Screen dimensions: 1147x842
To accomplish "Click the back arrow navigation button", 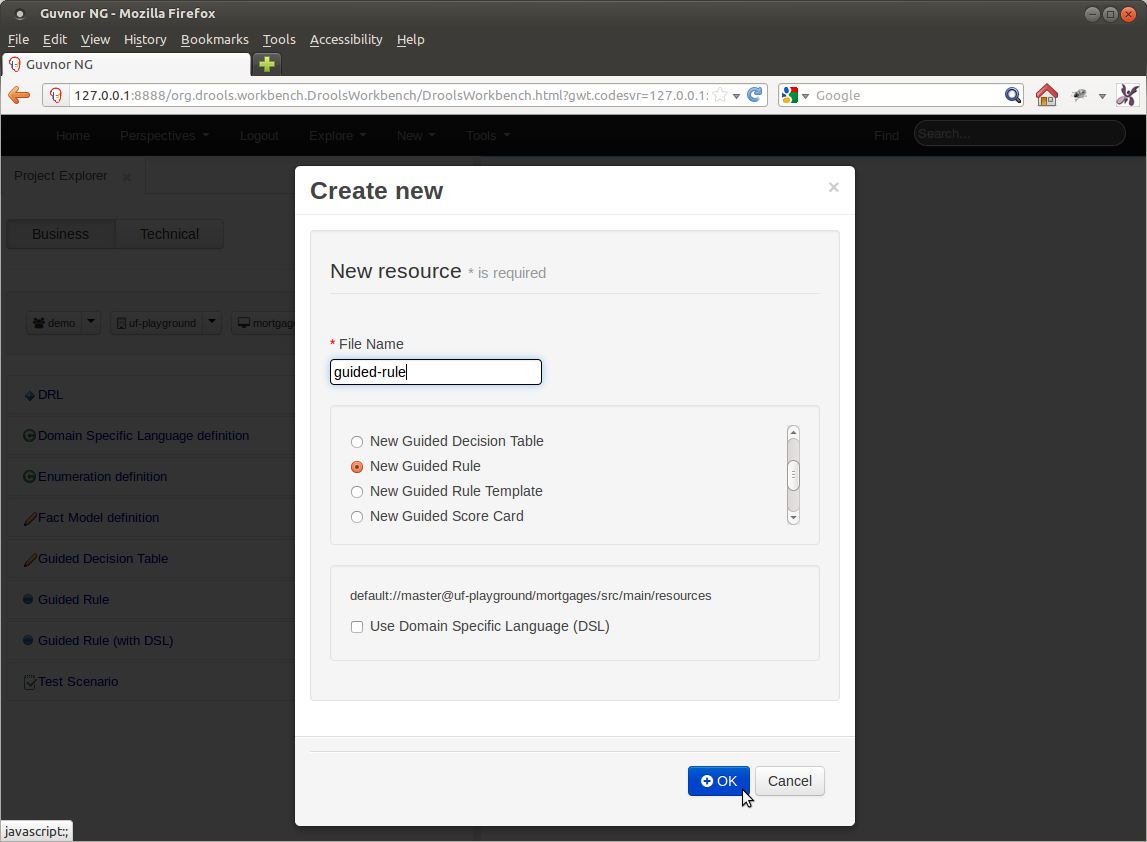I will point(19,95).
